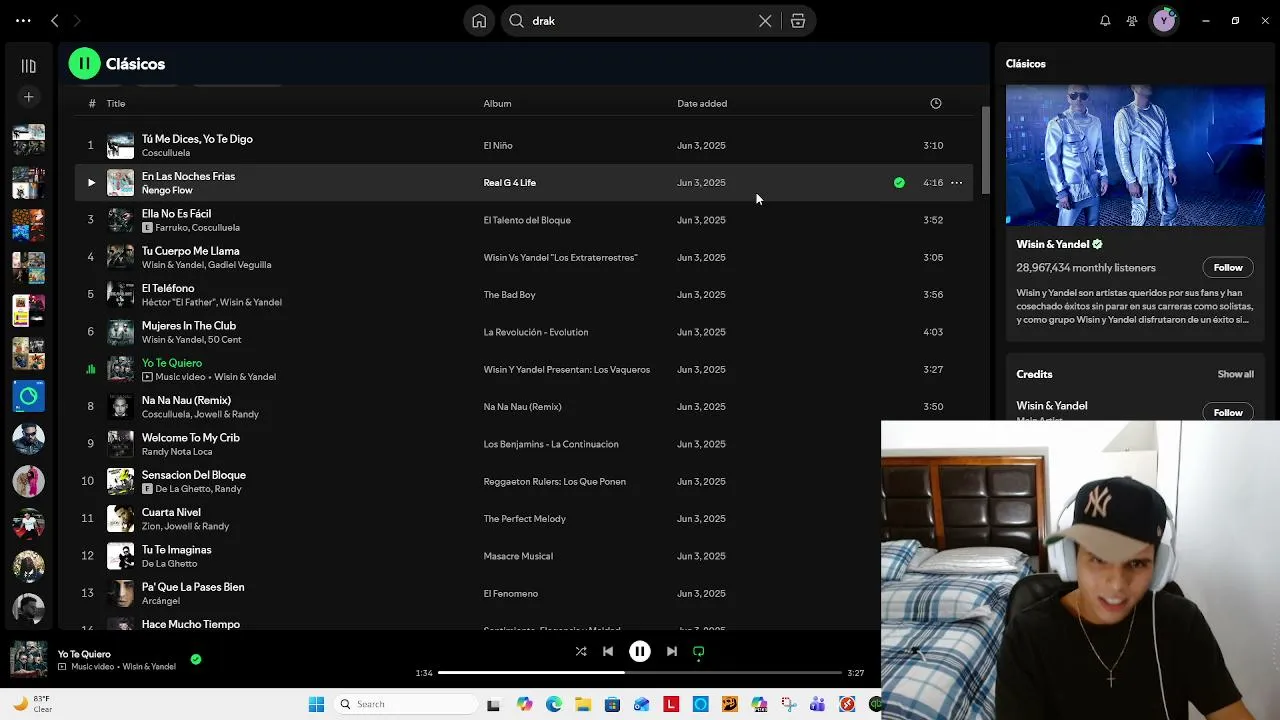
Task: Click the Windows taskbar Search box
Action: point(404,704)
